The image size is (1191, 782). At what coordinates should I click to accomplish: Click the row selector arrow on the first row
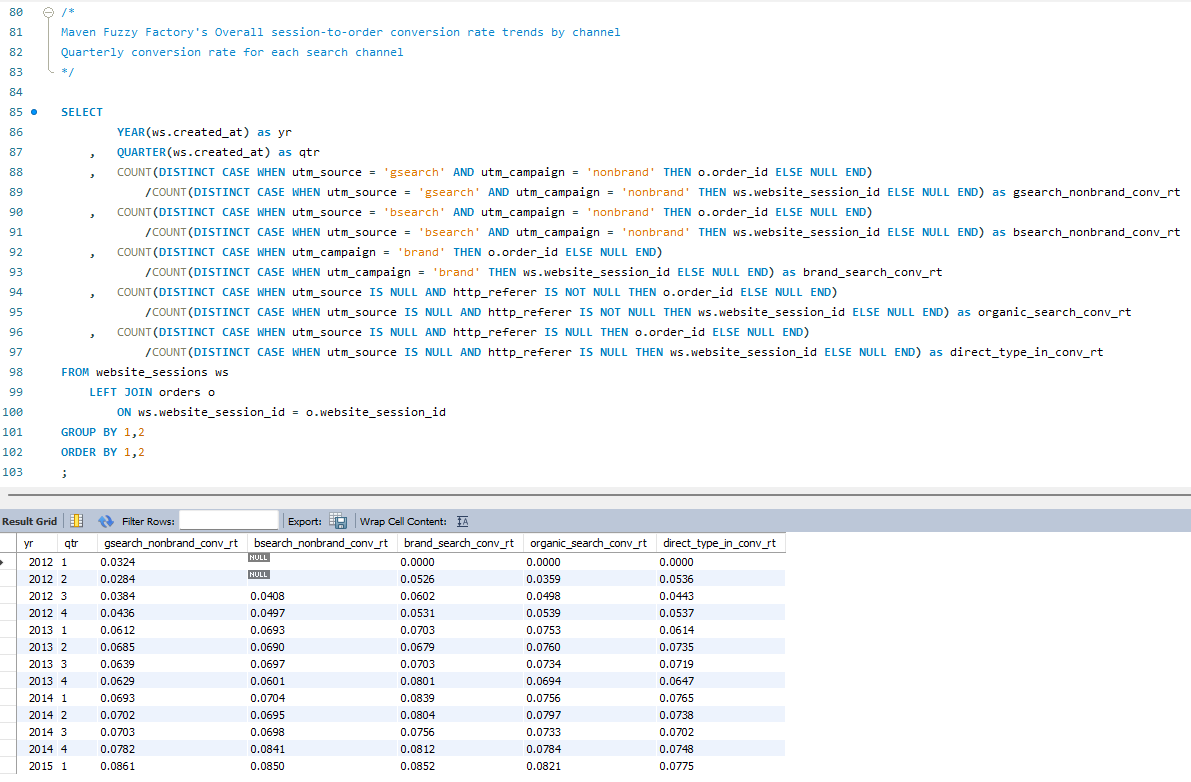pos(7,562)
